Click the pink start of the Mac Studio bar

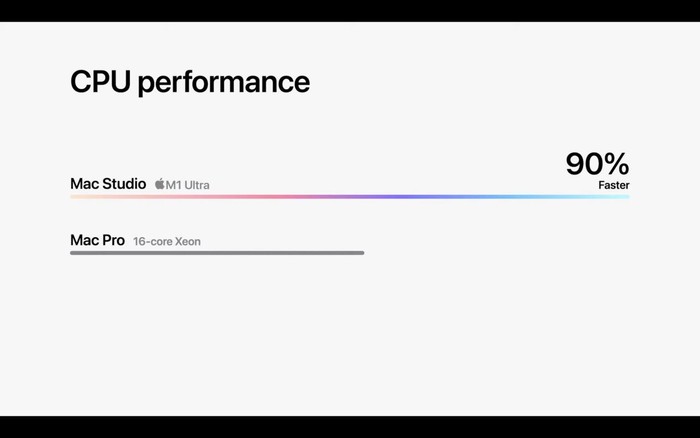coord(89,196)
